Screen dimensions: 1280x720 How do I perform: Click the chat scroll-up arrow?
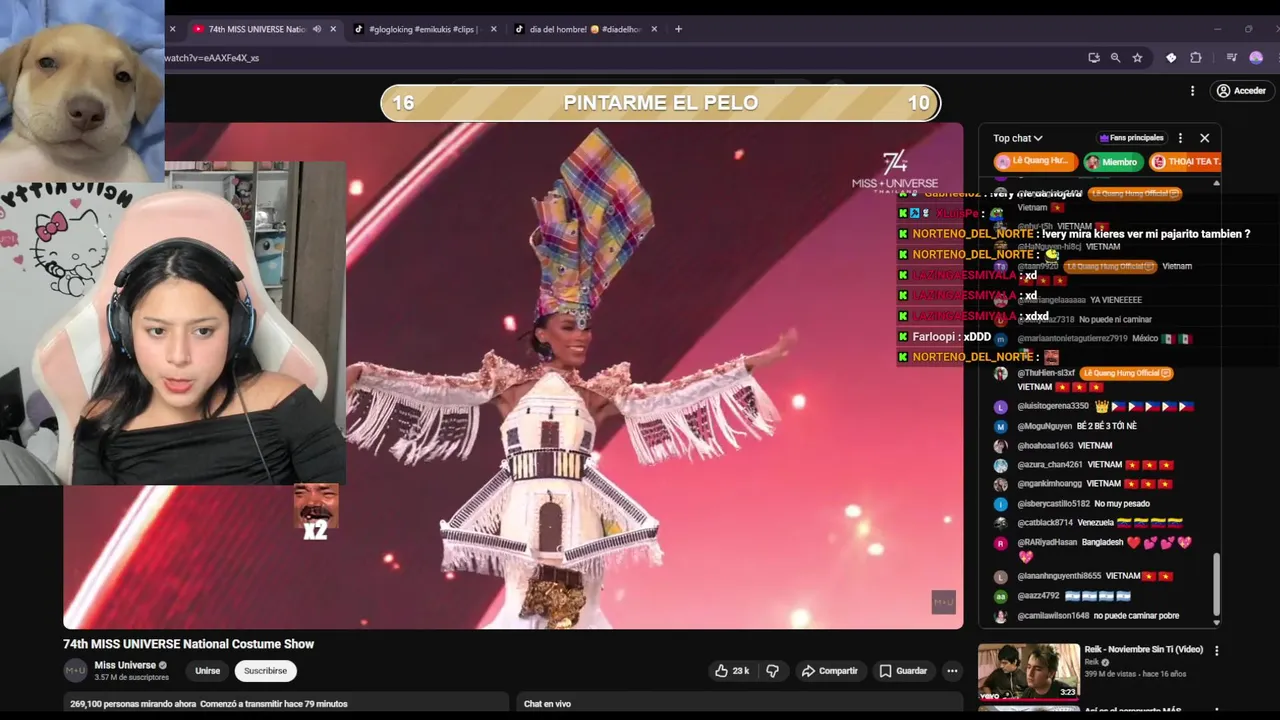click(1216, 183)
